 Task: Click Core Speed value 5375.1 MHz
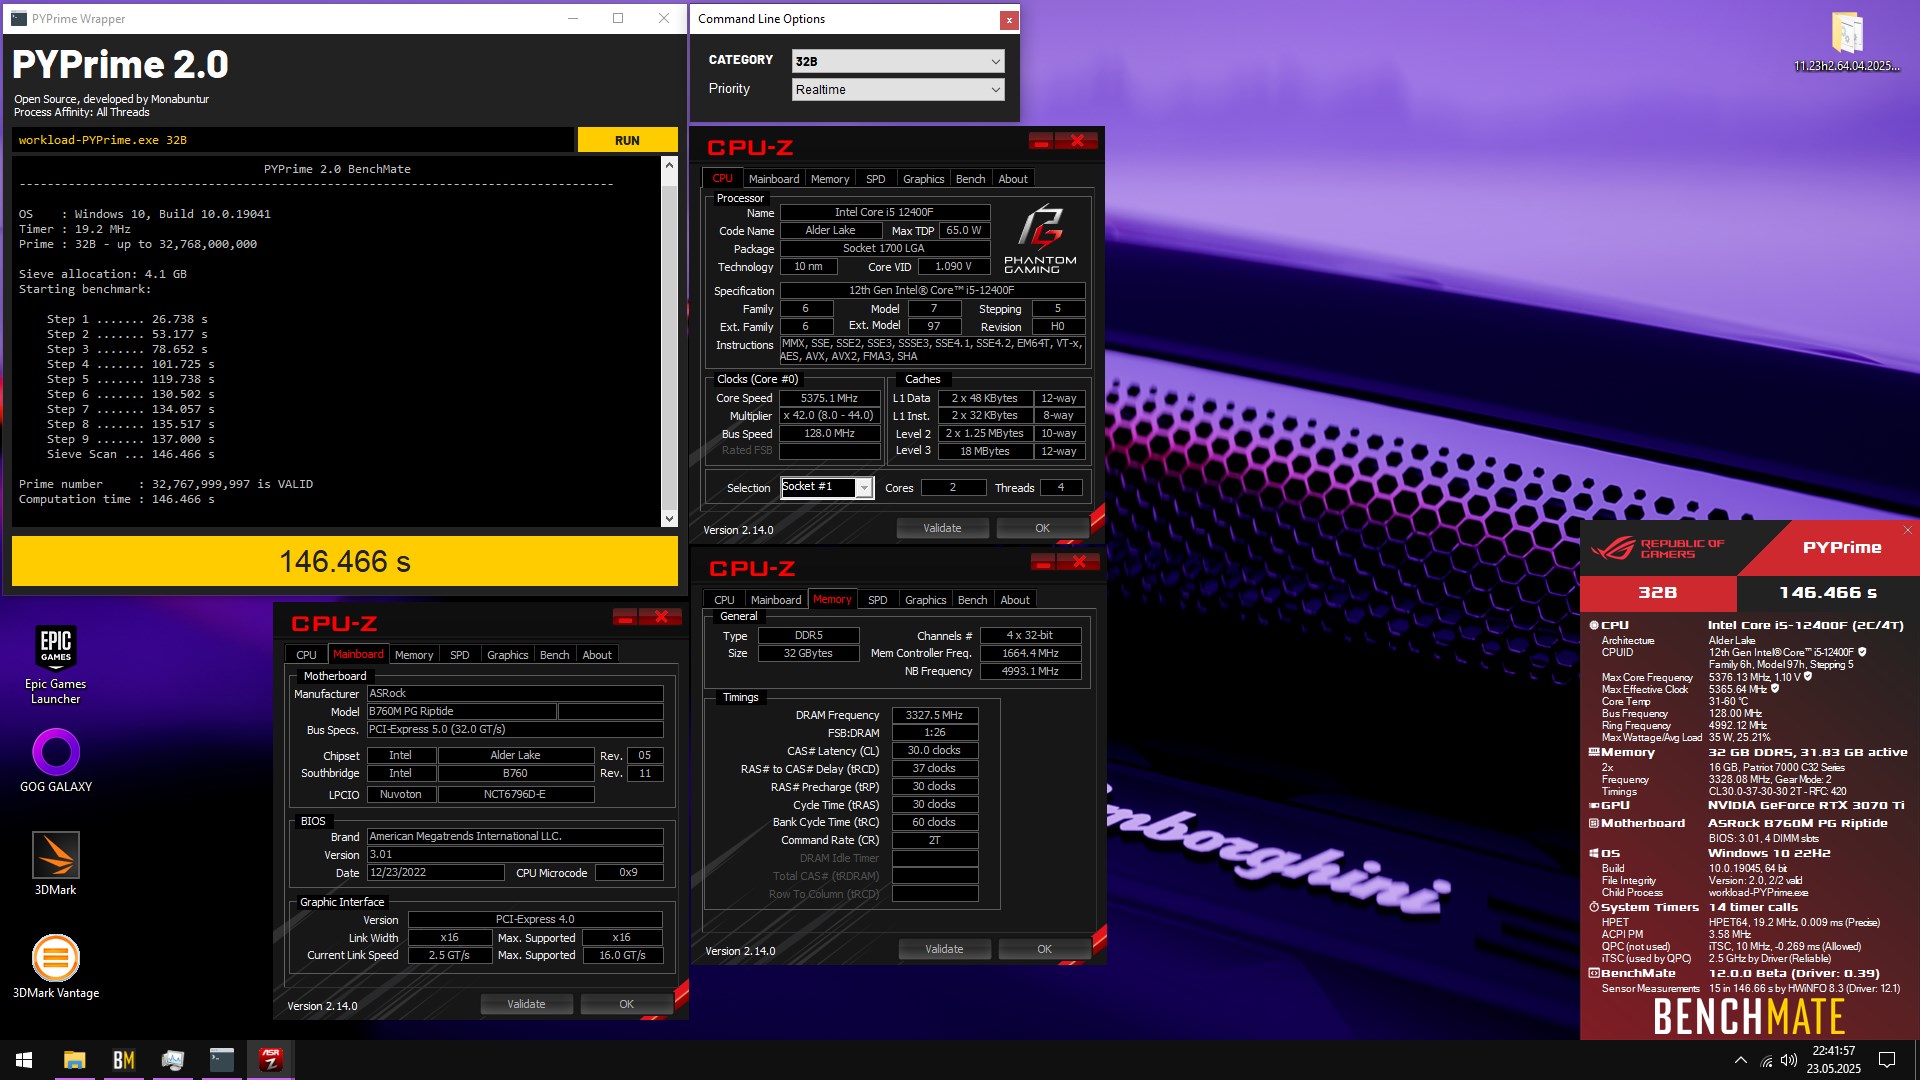click(x=829, y=398)
